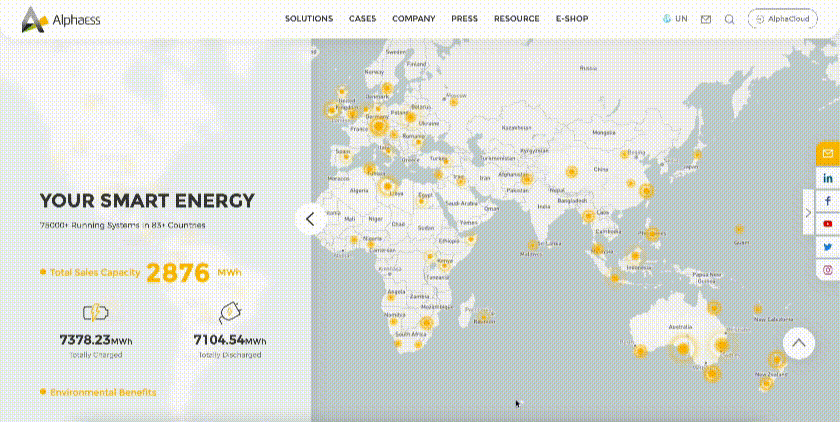Open Twitter from side social bar
The image size is (840, 422).
click(x=828, y=247)
